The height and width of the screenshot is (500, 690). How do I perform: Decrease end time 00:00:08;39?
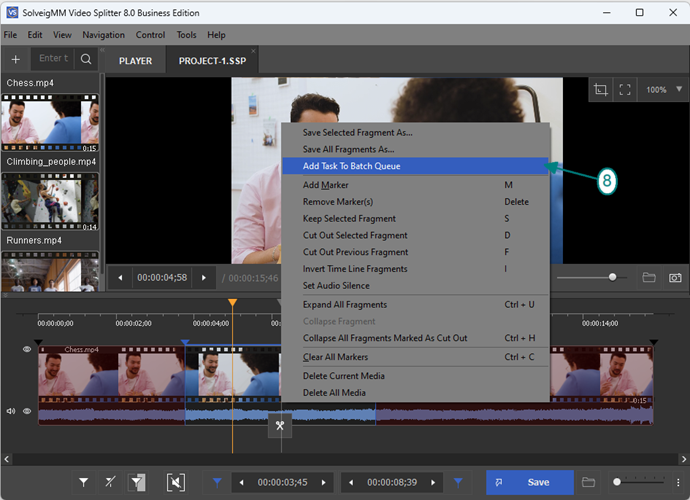[351, 482]
